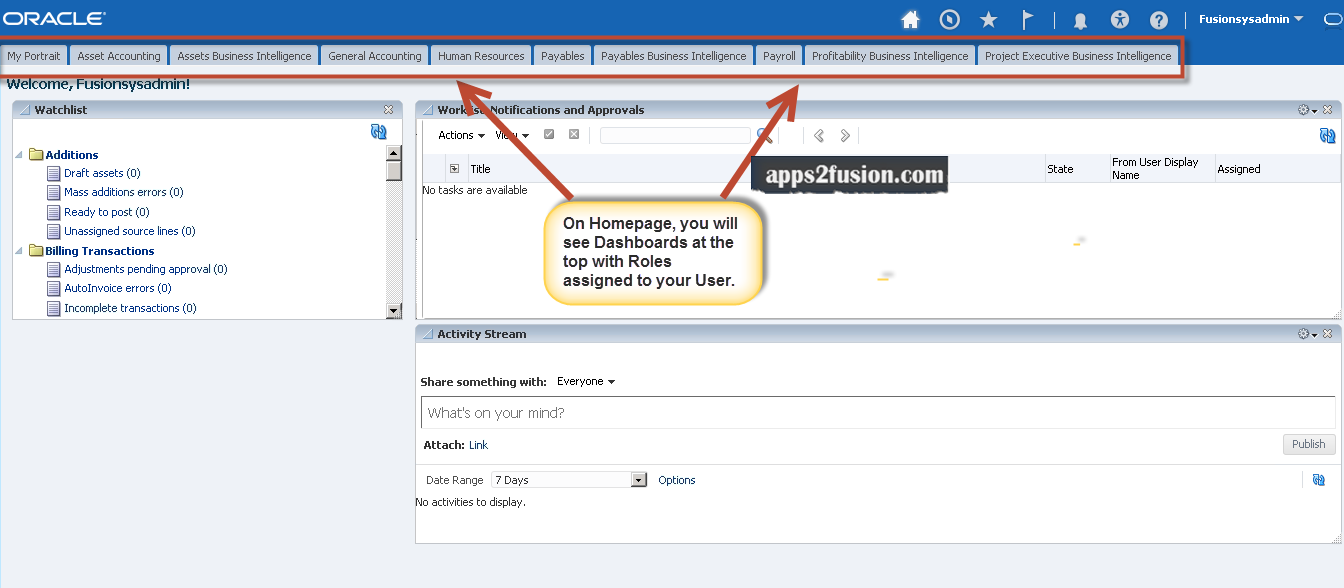1344x588 pixels.
Task: Collapse the Activity Stream panel header triangle
Action: point(427,334)
